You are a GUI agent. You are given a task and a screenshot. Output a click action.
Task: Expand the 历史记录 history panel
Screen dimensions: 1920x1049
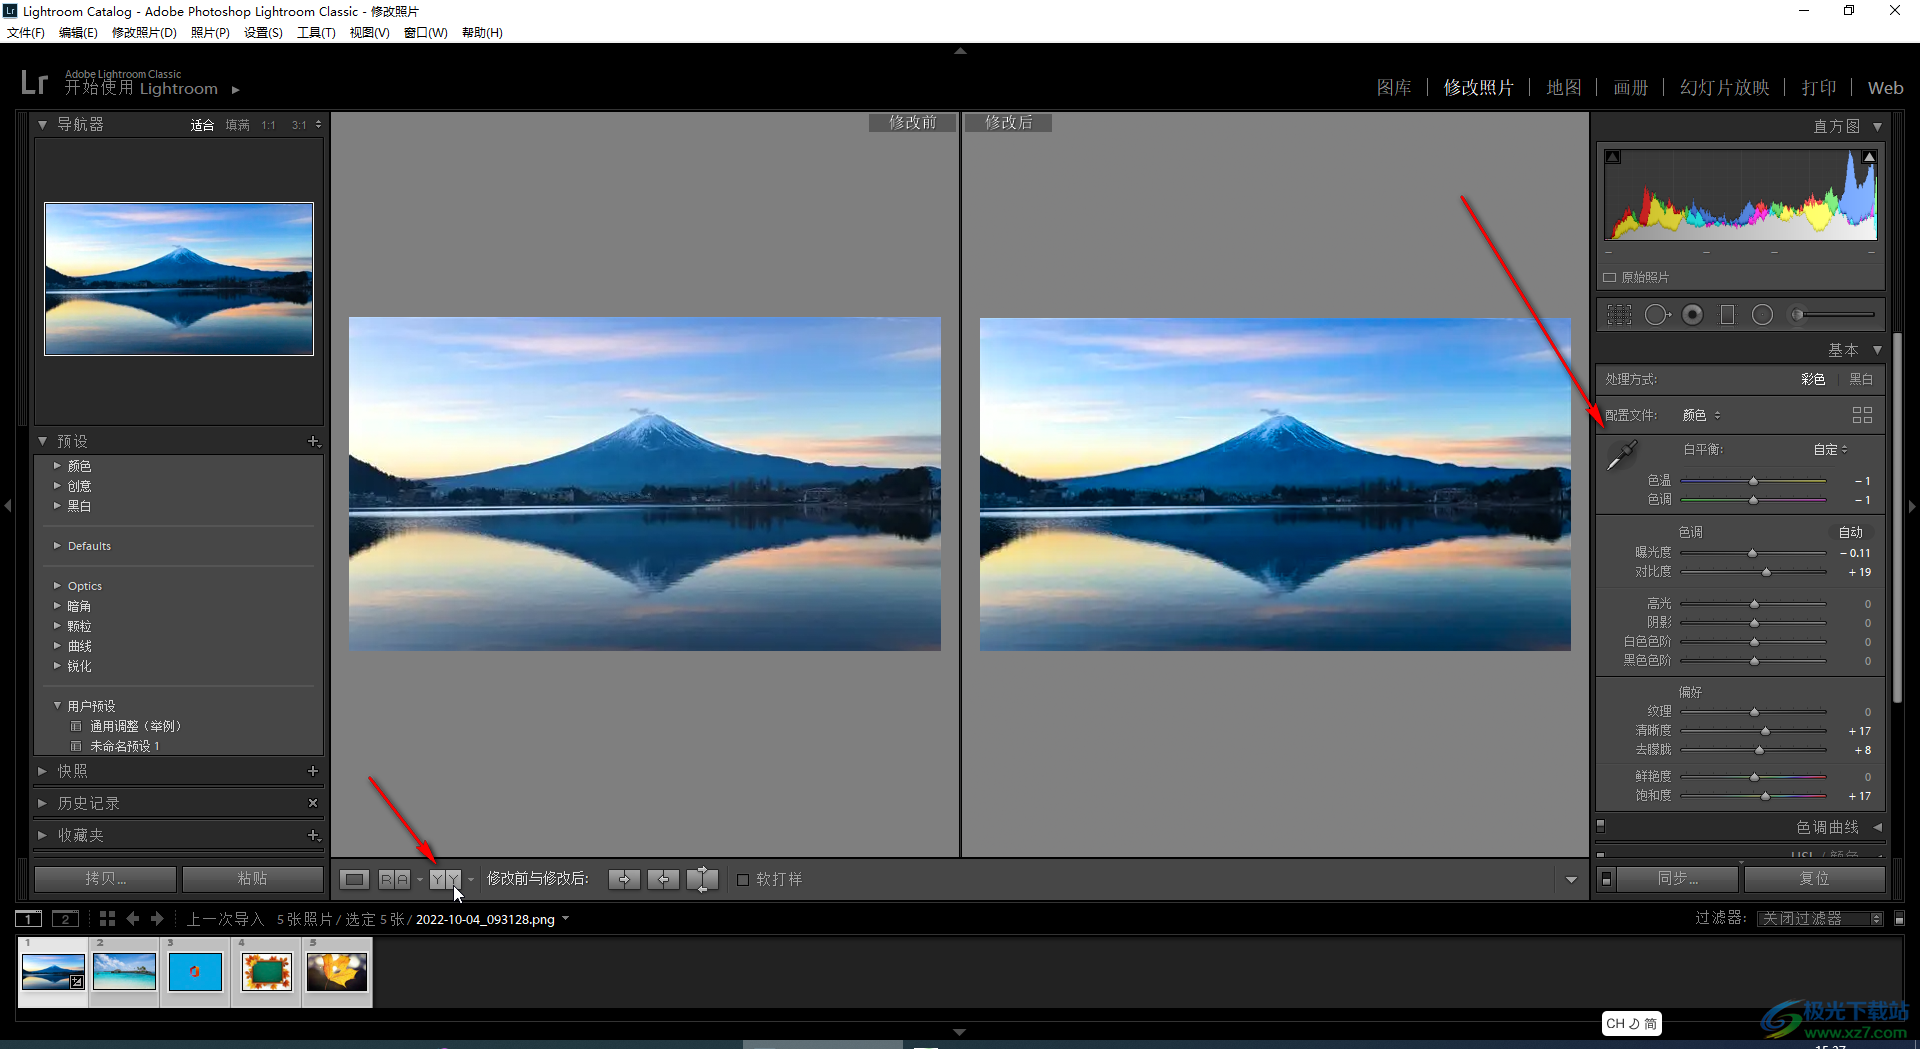43,803
